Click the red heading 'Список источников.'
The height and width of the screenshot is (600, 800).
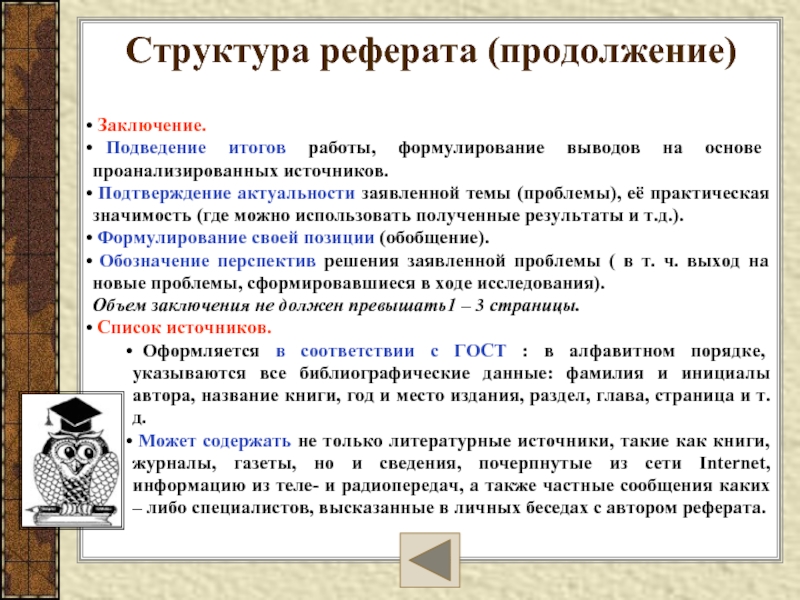(184, 328)
